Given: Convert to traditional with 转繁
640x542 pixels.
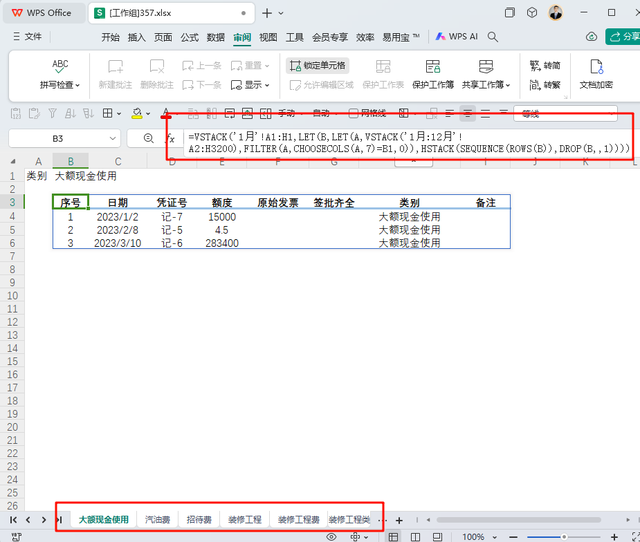Looking at the screenshot, I should 545,85.
